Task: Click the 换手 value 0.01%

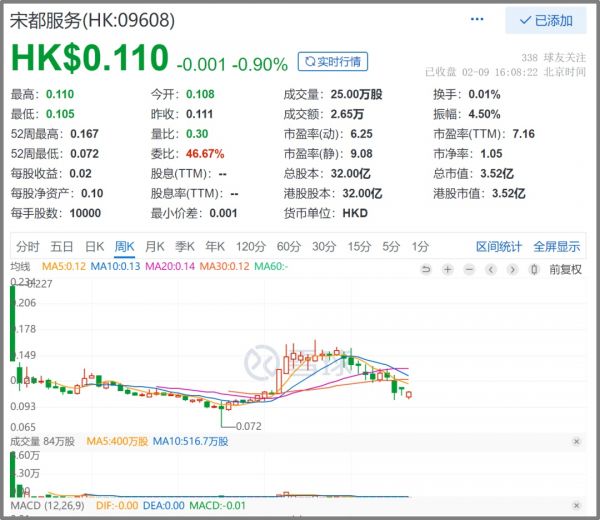Action: (484, 95)
